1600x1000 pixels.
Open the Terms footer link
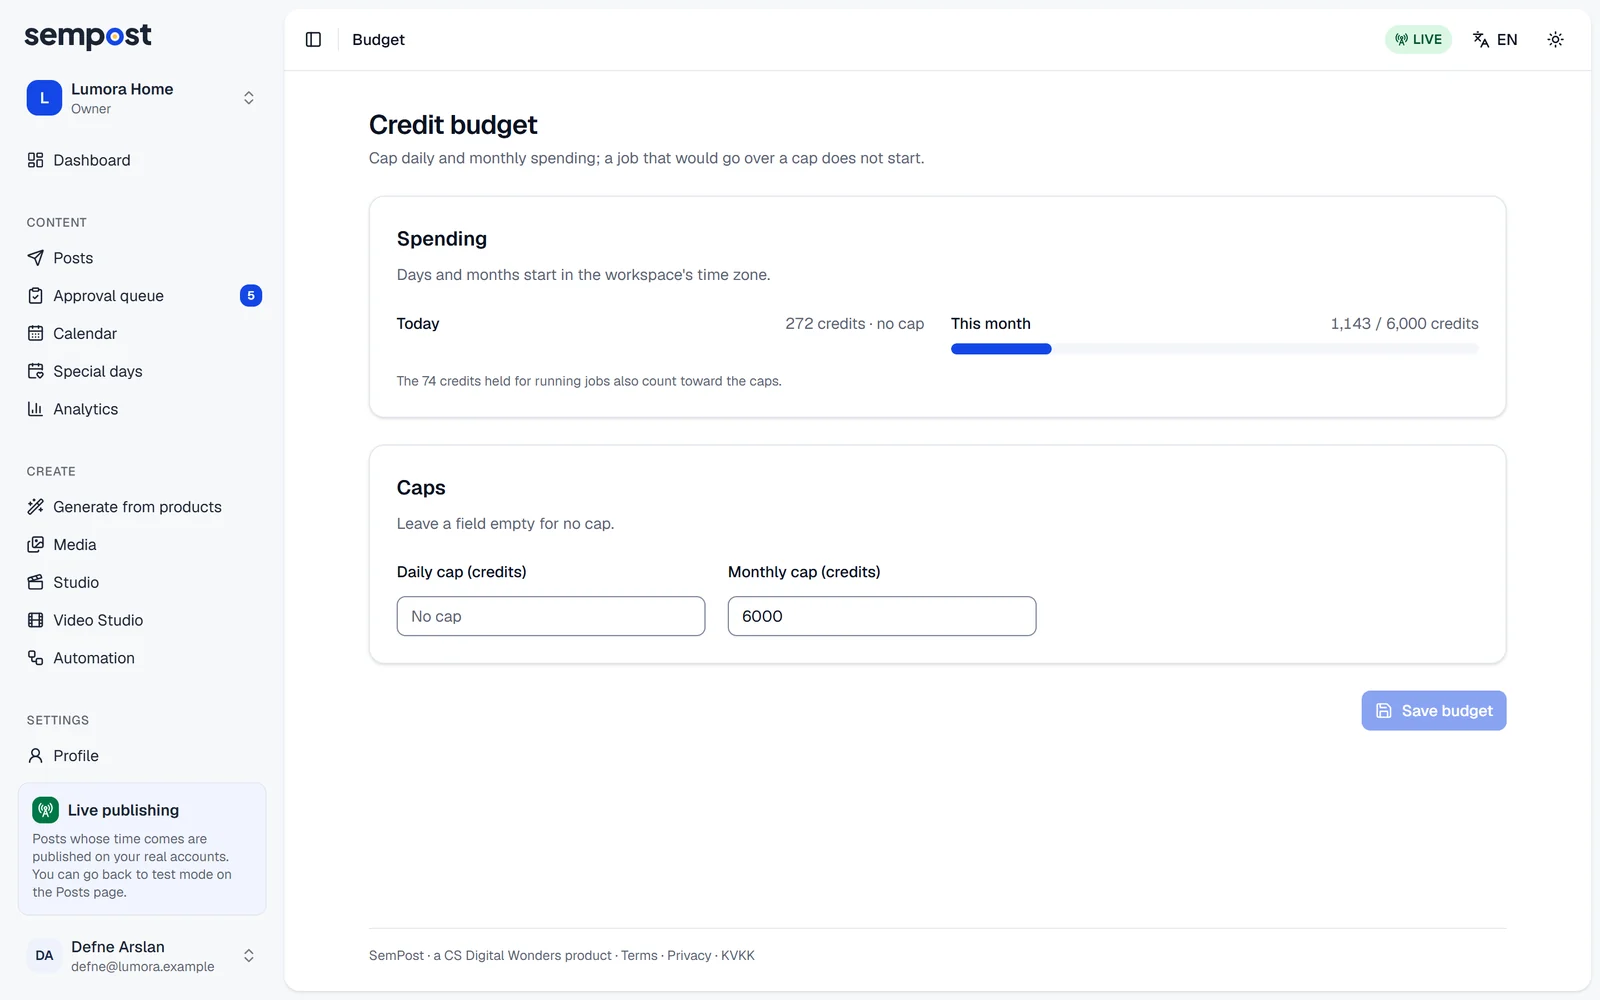point(639,956)
